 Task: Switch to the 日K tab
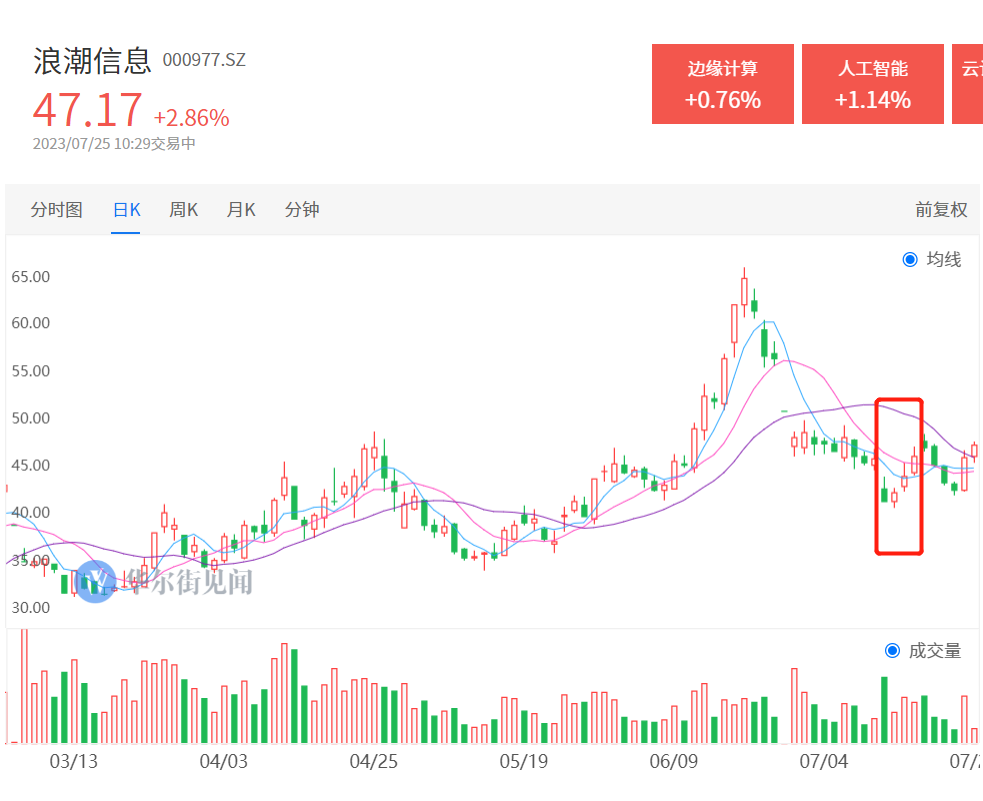point(126,209)
